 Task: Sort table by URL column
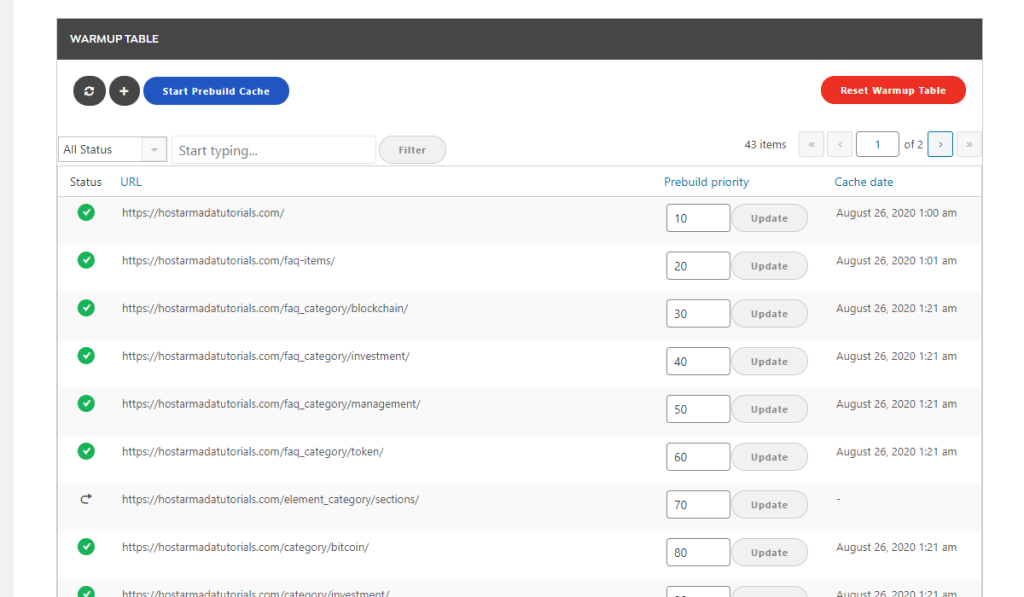tap(131, 182)
